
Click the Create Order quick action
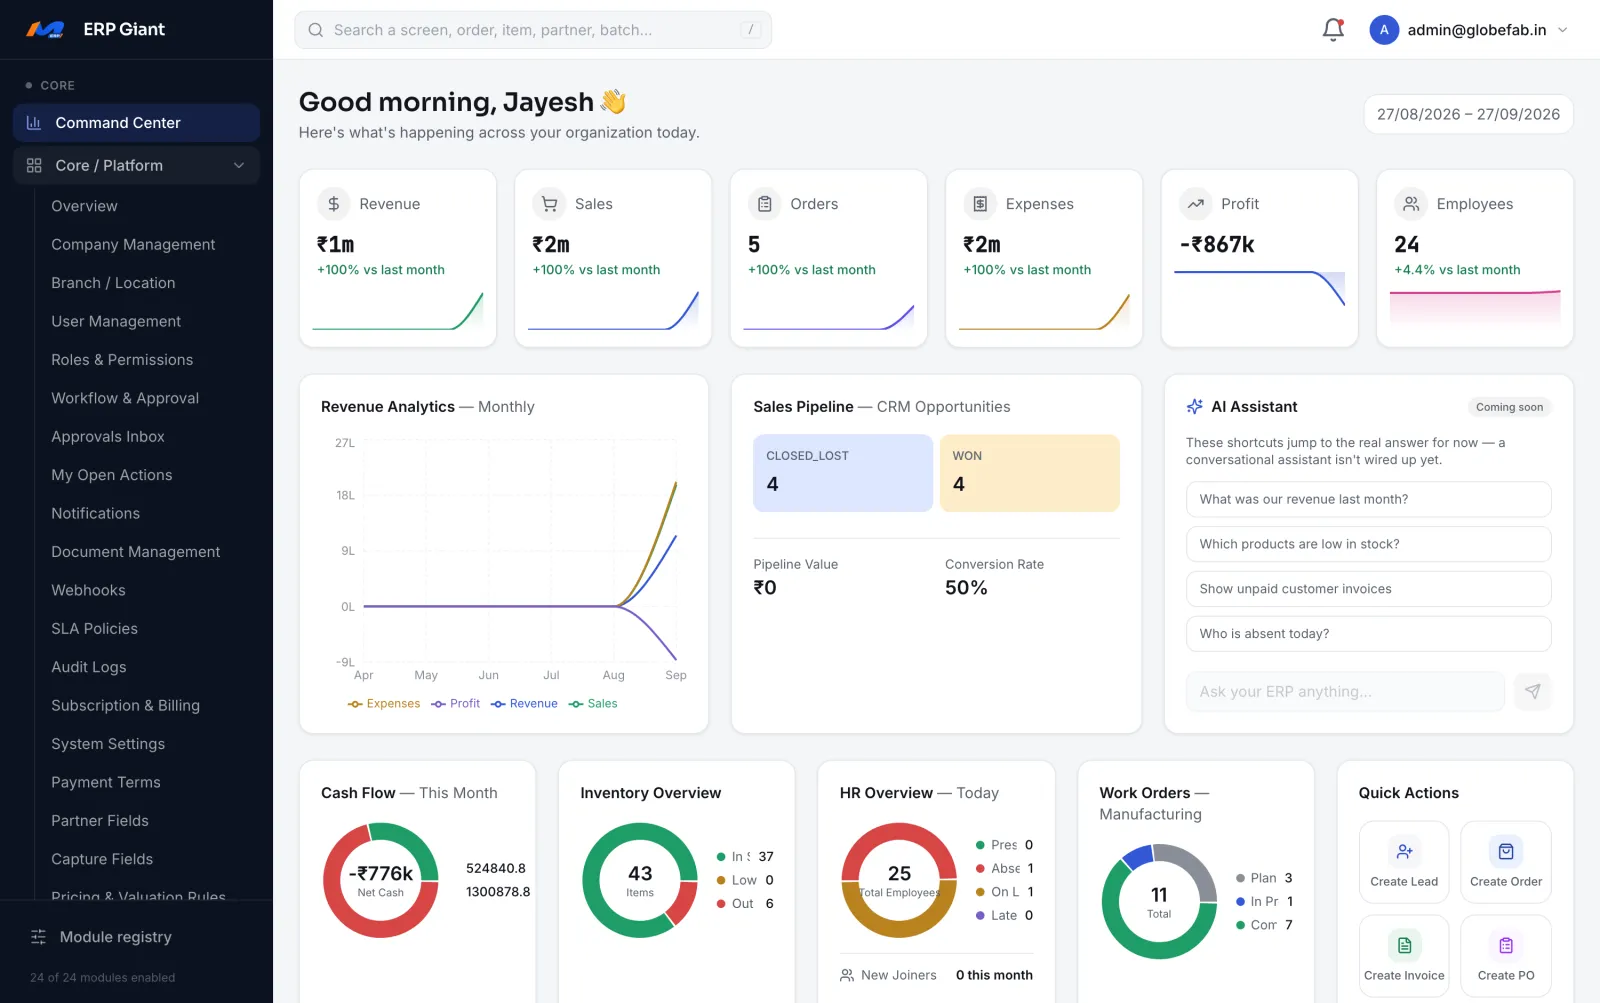[1506, 862]
